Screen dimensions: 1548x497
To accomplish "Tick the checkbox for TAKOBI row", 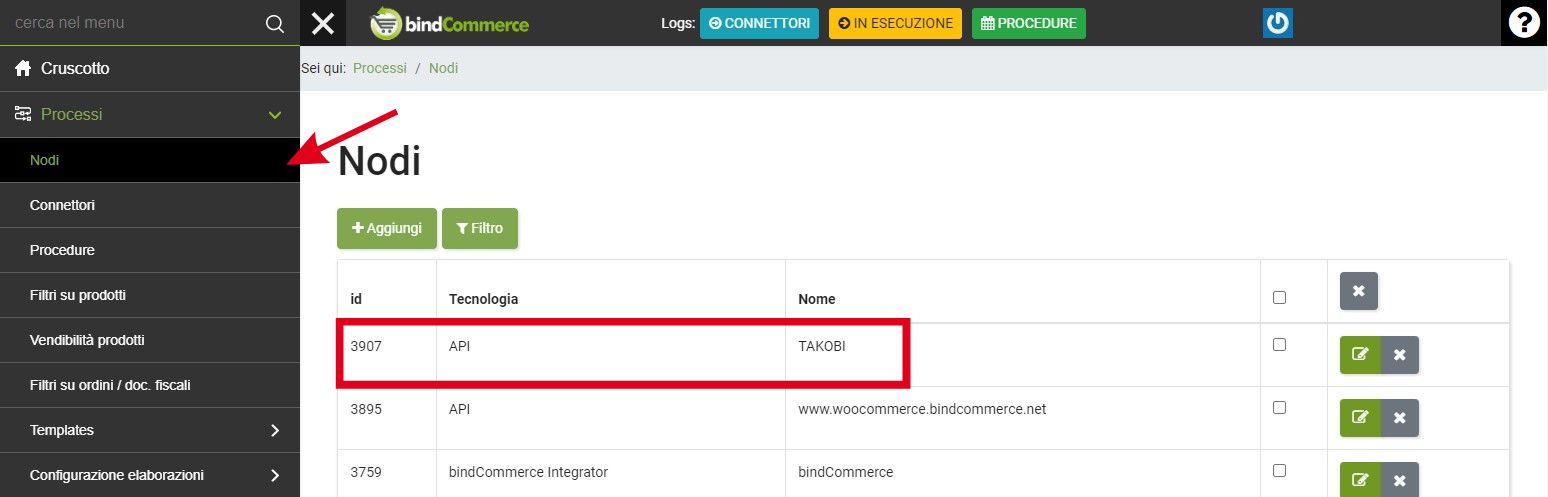I will pos(1279,345).
